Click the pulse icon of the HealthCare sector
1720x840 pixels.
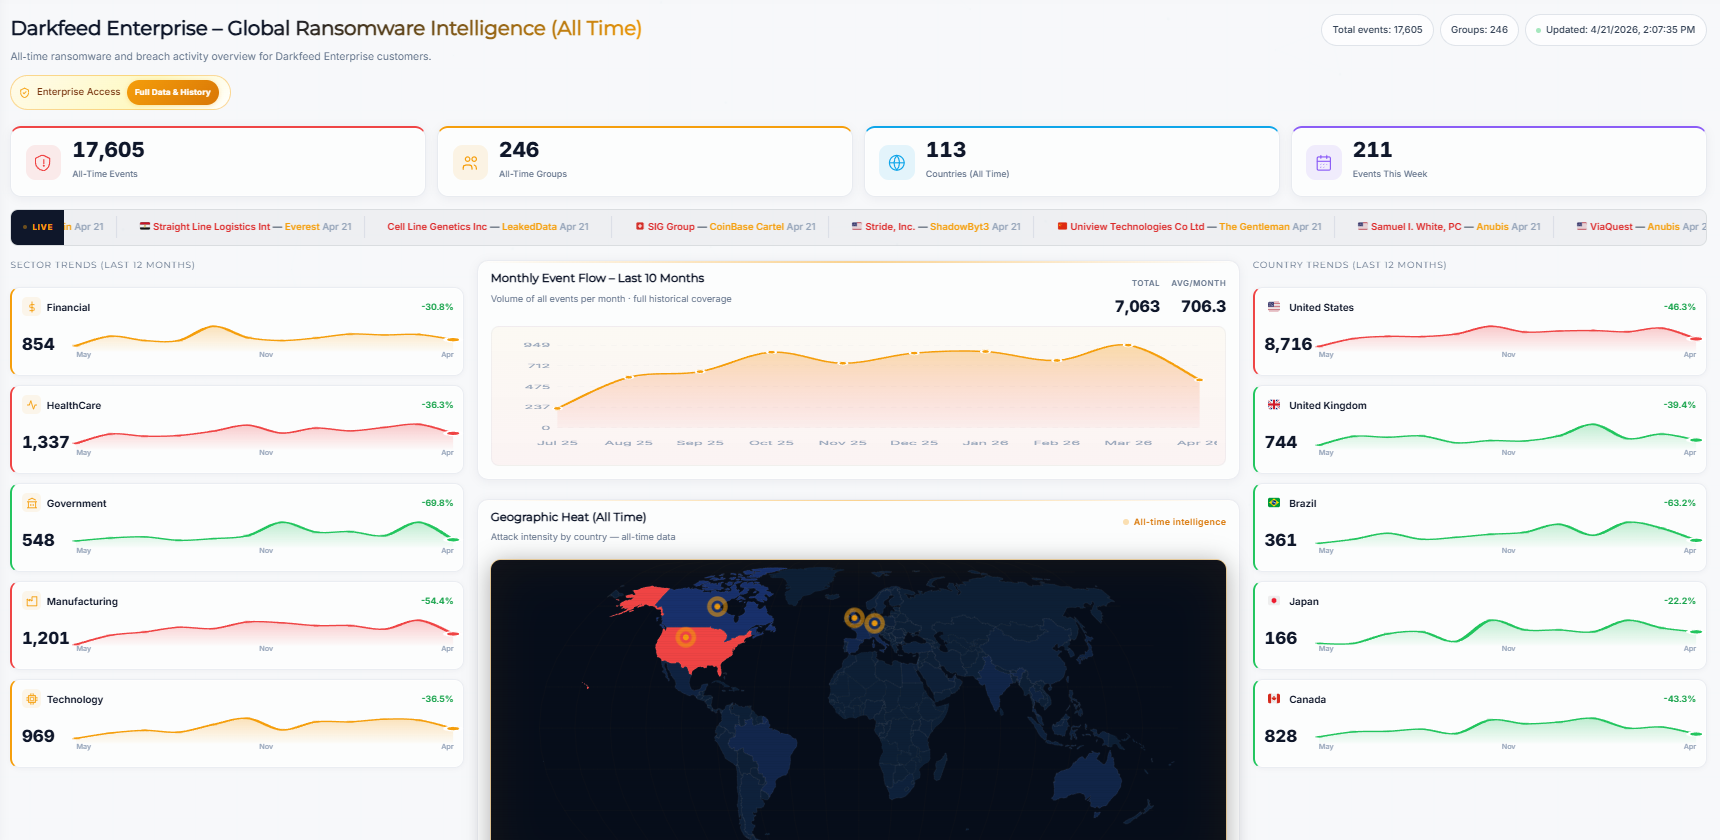coord(32,405)
